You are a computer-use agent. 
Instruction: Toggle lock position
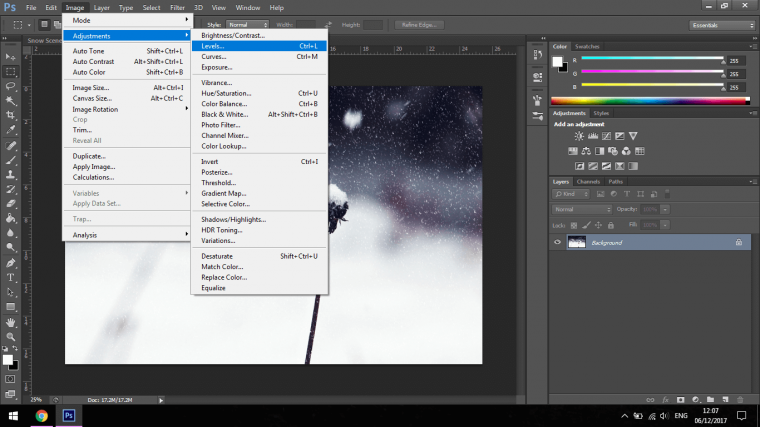598,225
